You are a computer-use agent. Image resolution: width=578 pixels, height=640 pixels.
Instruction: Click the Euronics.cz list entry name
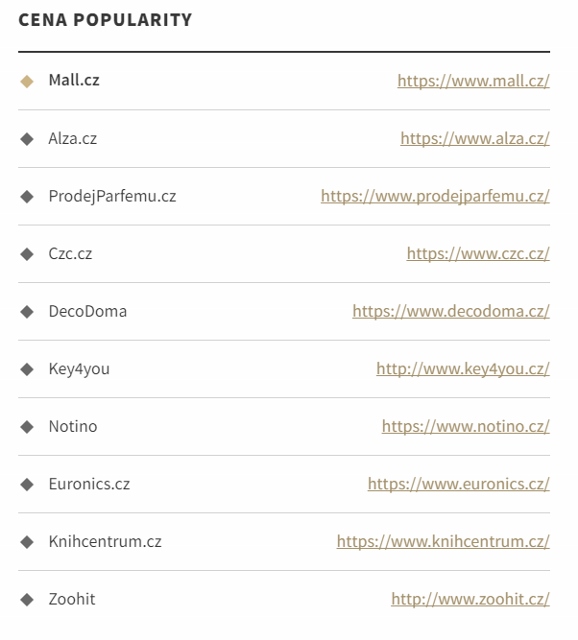[x=89, y=484]
